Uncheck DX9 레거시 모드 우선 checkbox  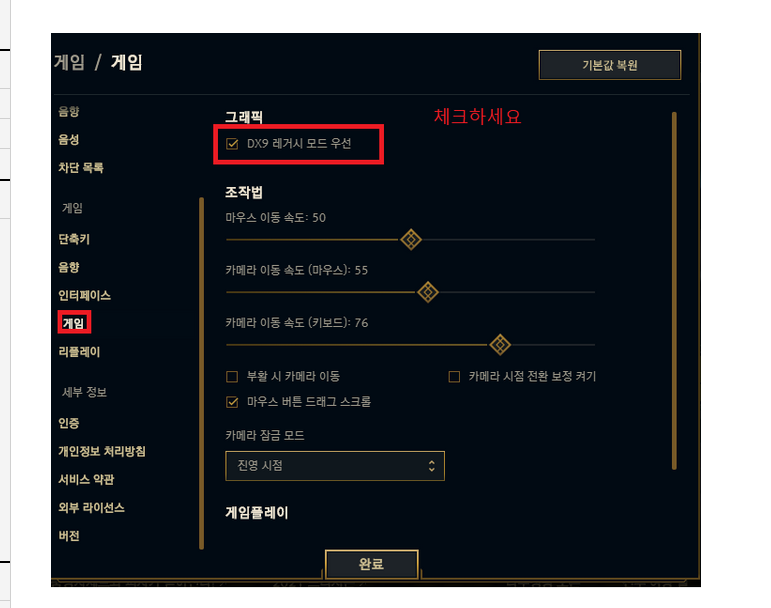pyautogui.click(x=232, y=144)
